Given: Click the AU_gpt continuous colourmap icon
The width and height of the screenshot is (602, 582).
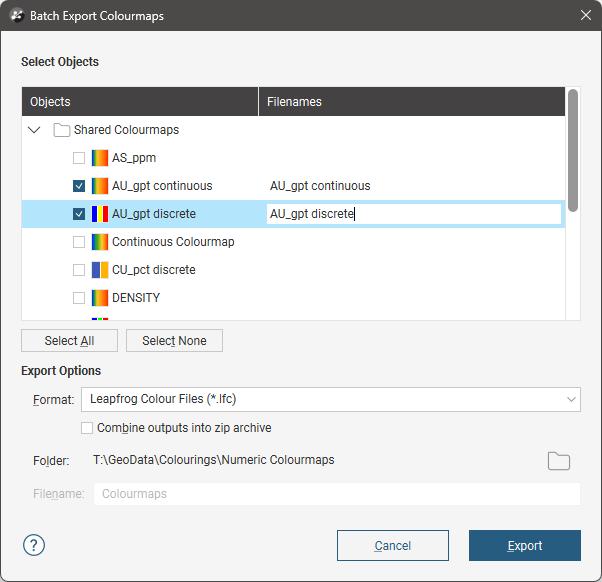Looking at the screenshot, I should (100, 186).
